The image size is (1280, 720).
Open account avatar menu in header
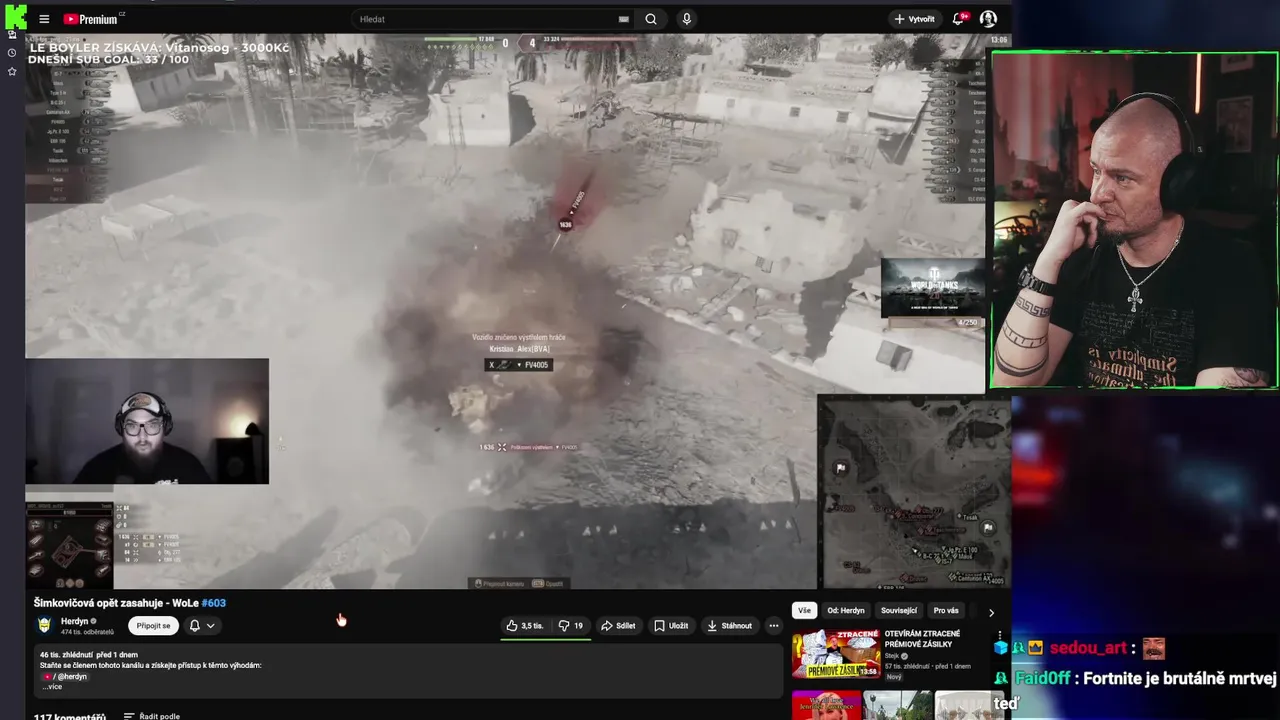click(x=988, y=19)
